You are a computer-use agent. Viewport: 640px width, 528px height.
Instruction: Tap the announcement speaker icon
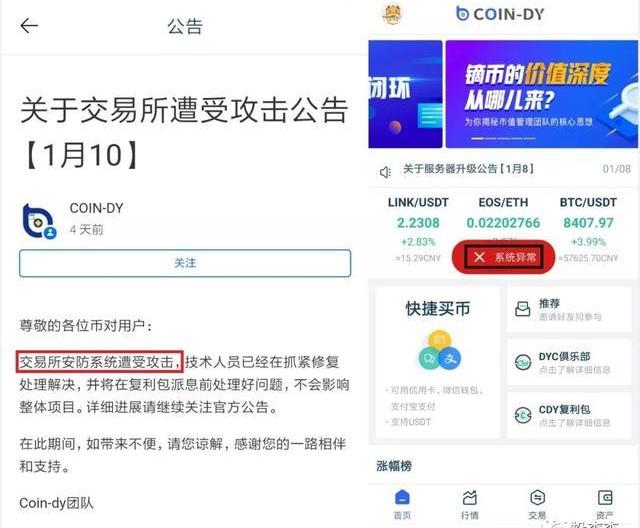[x=385, y=172]
